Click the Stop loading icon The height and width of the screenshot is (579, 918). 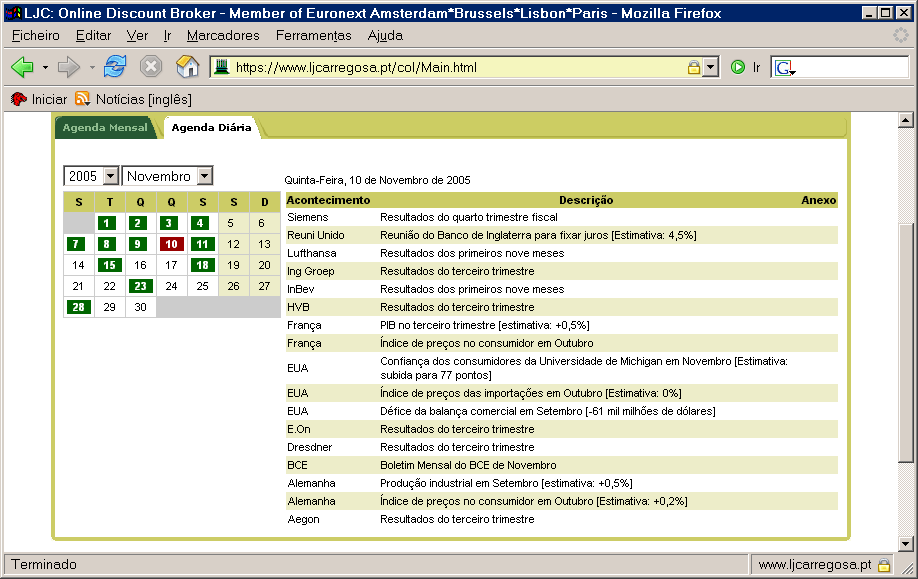click(150, 66)
